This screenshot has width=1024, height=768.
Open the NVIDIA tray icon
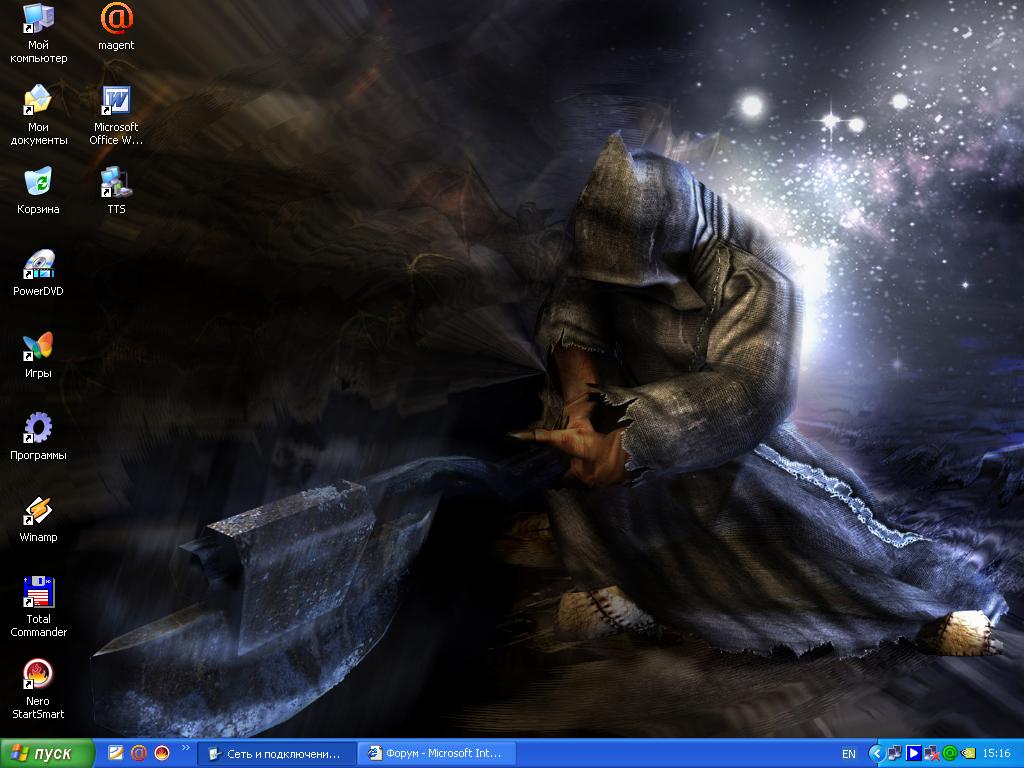[968, 754]
